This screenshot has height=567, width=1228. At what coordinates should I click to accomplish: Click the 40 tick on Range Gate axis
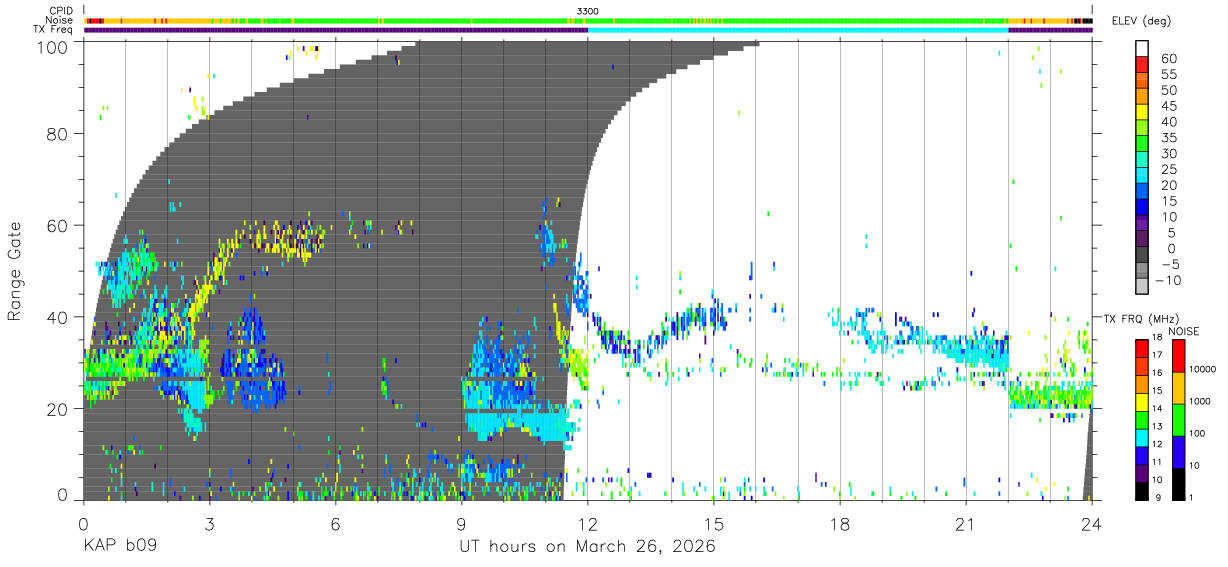click(59, 317)
